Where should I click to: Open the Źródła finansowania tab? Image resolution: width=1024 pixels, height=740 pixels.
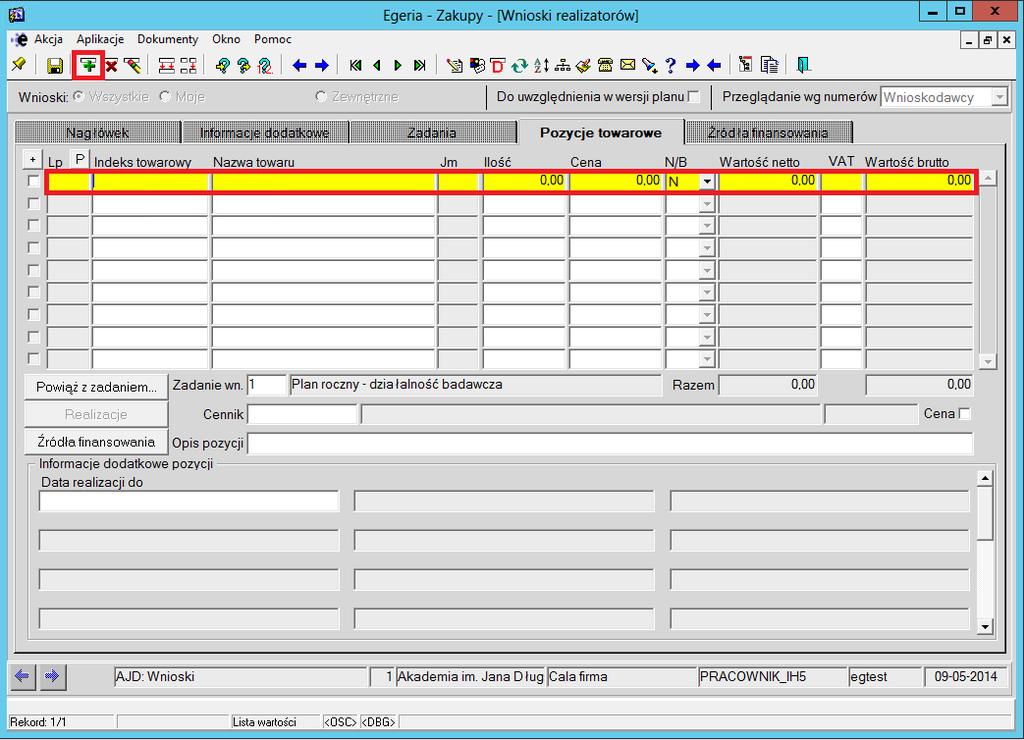768,133
